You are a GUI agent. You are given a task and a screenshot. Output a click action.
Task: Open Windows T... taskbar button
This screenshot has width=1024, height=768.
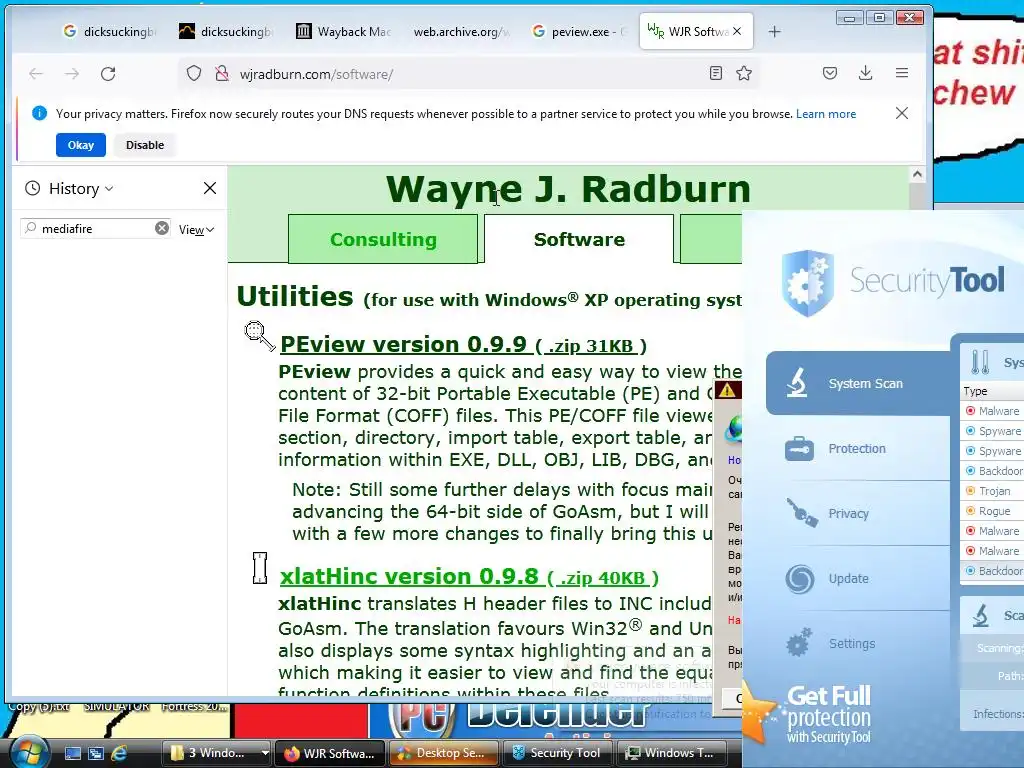(x=671, y=753)
